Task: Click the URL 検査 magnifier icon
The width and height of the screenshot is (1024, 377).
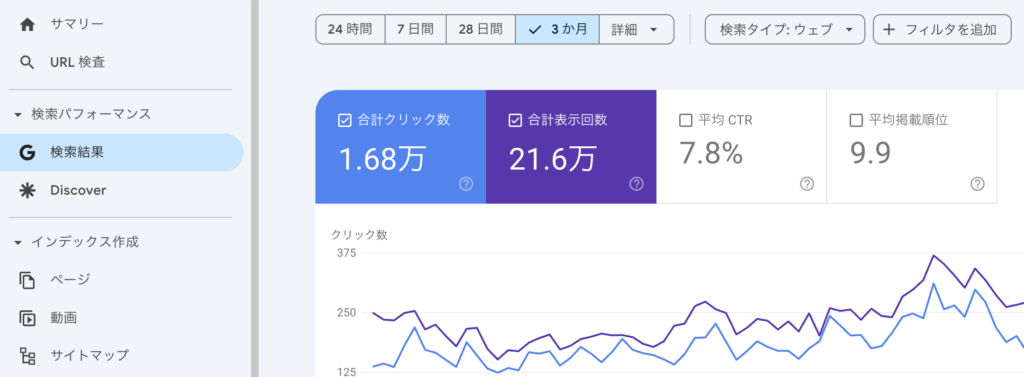Action: pos(27,63)
